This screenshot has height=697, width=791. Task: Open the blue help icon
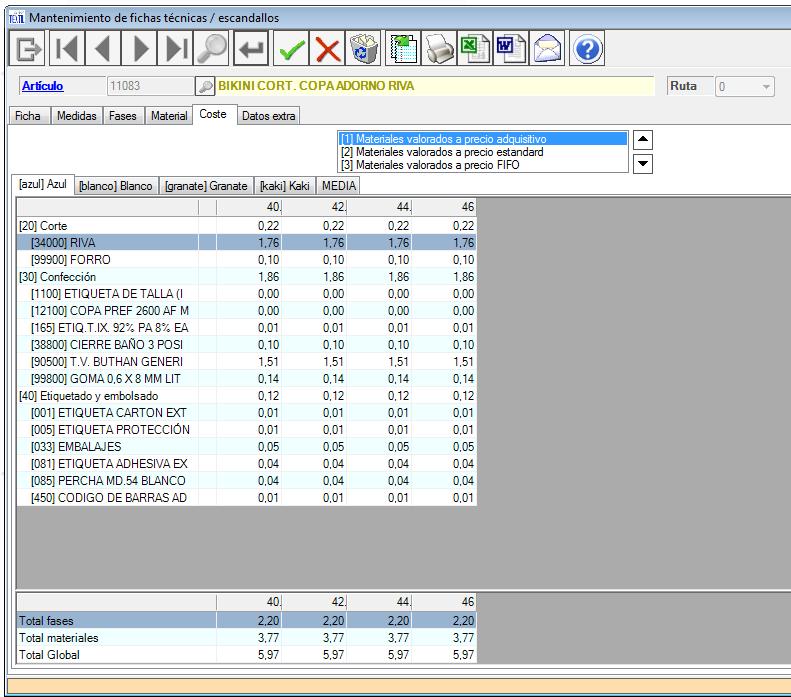pos(588,49)
